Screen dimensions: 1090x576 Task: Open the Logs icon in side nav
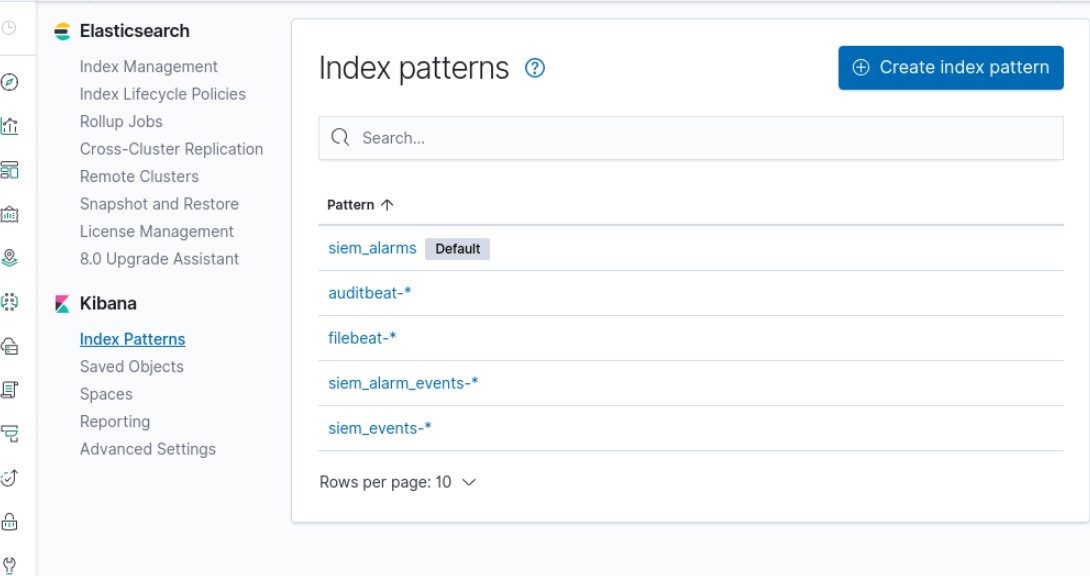click(x=9, y=390)
